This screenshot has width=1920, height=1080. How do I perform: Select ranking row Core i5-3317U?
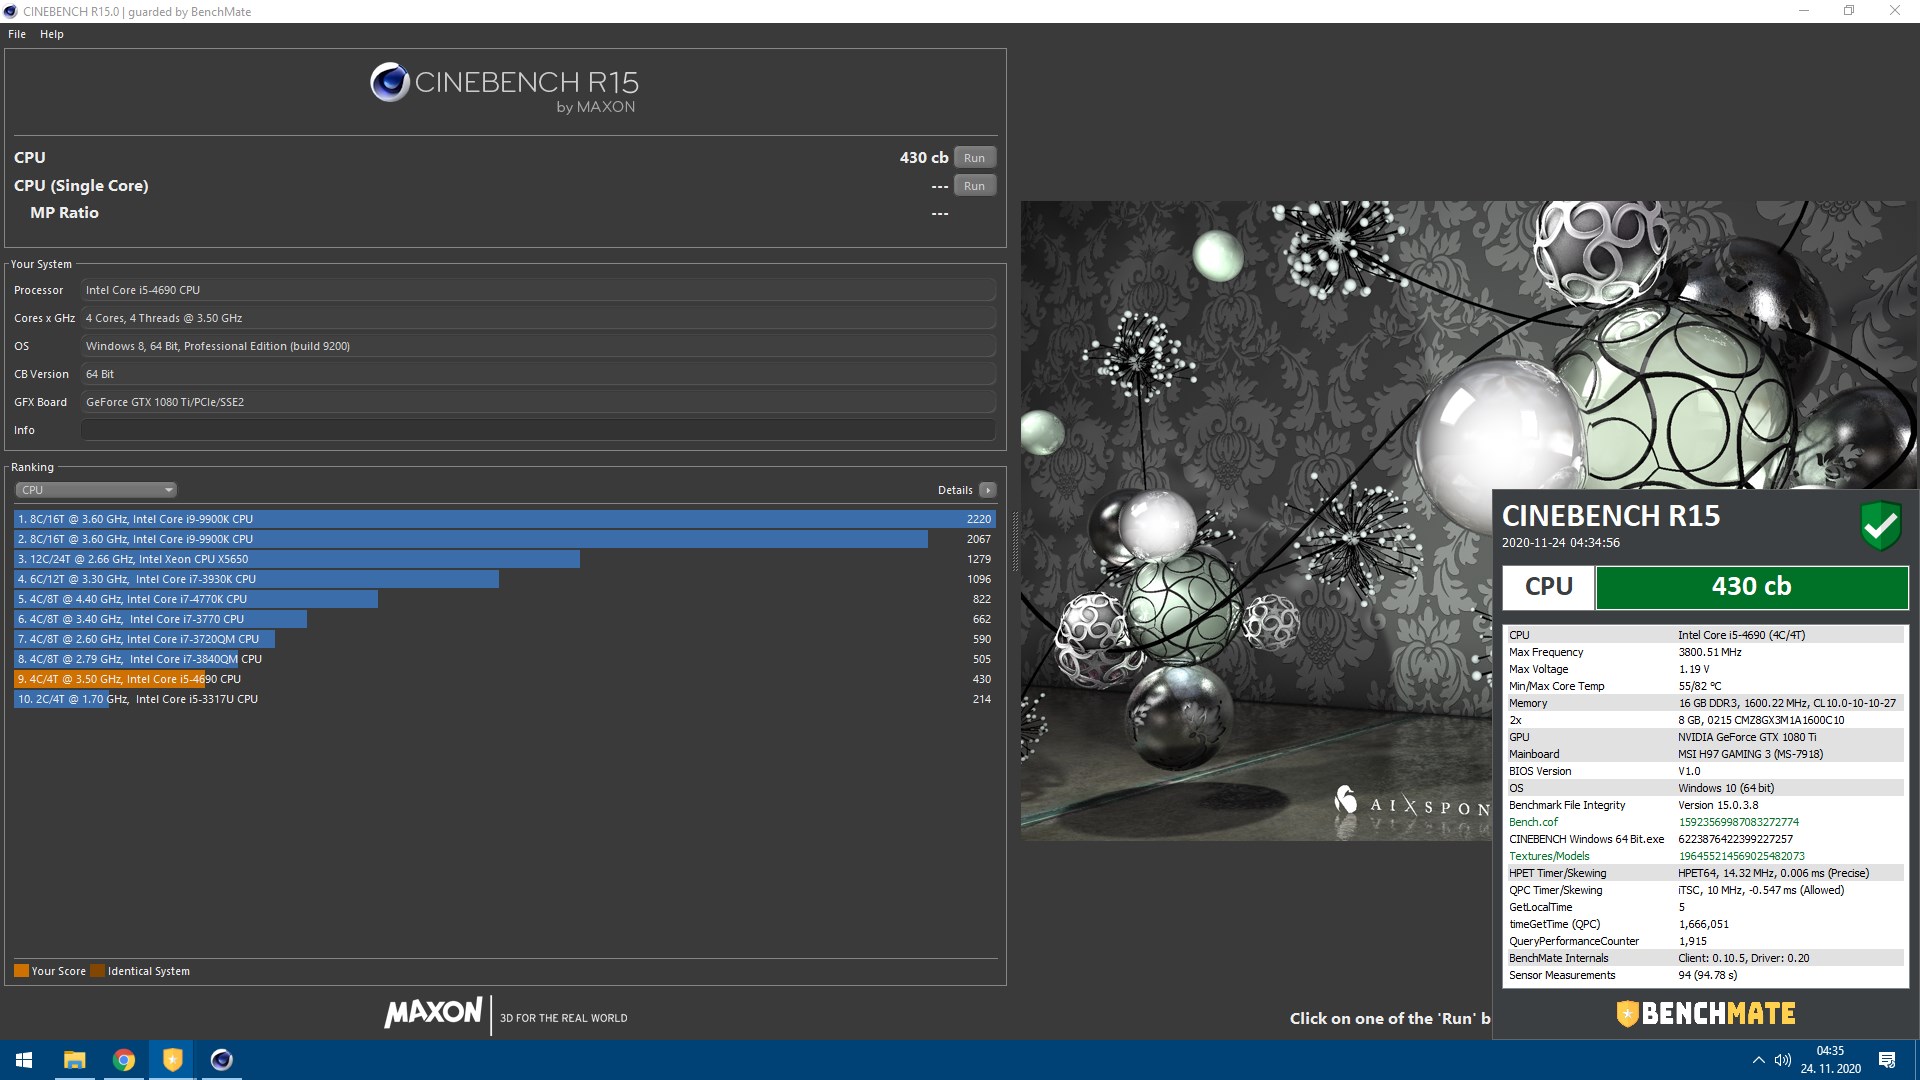click(x=504, y=699)
